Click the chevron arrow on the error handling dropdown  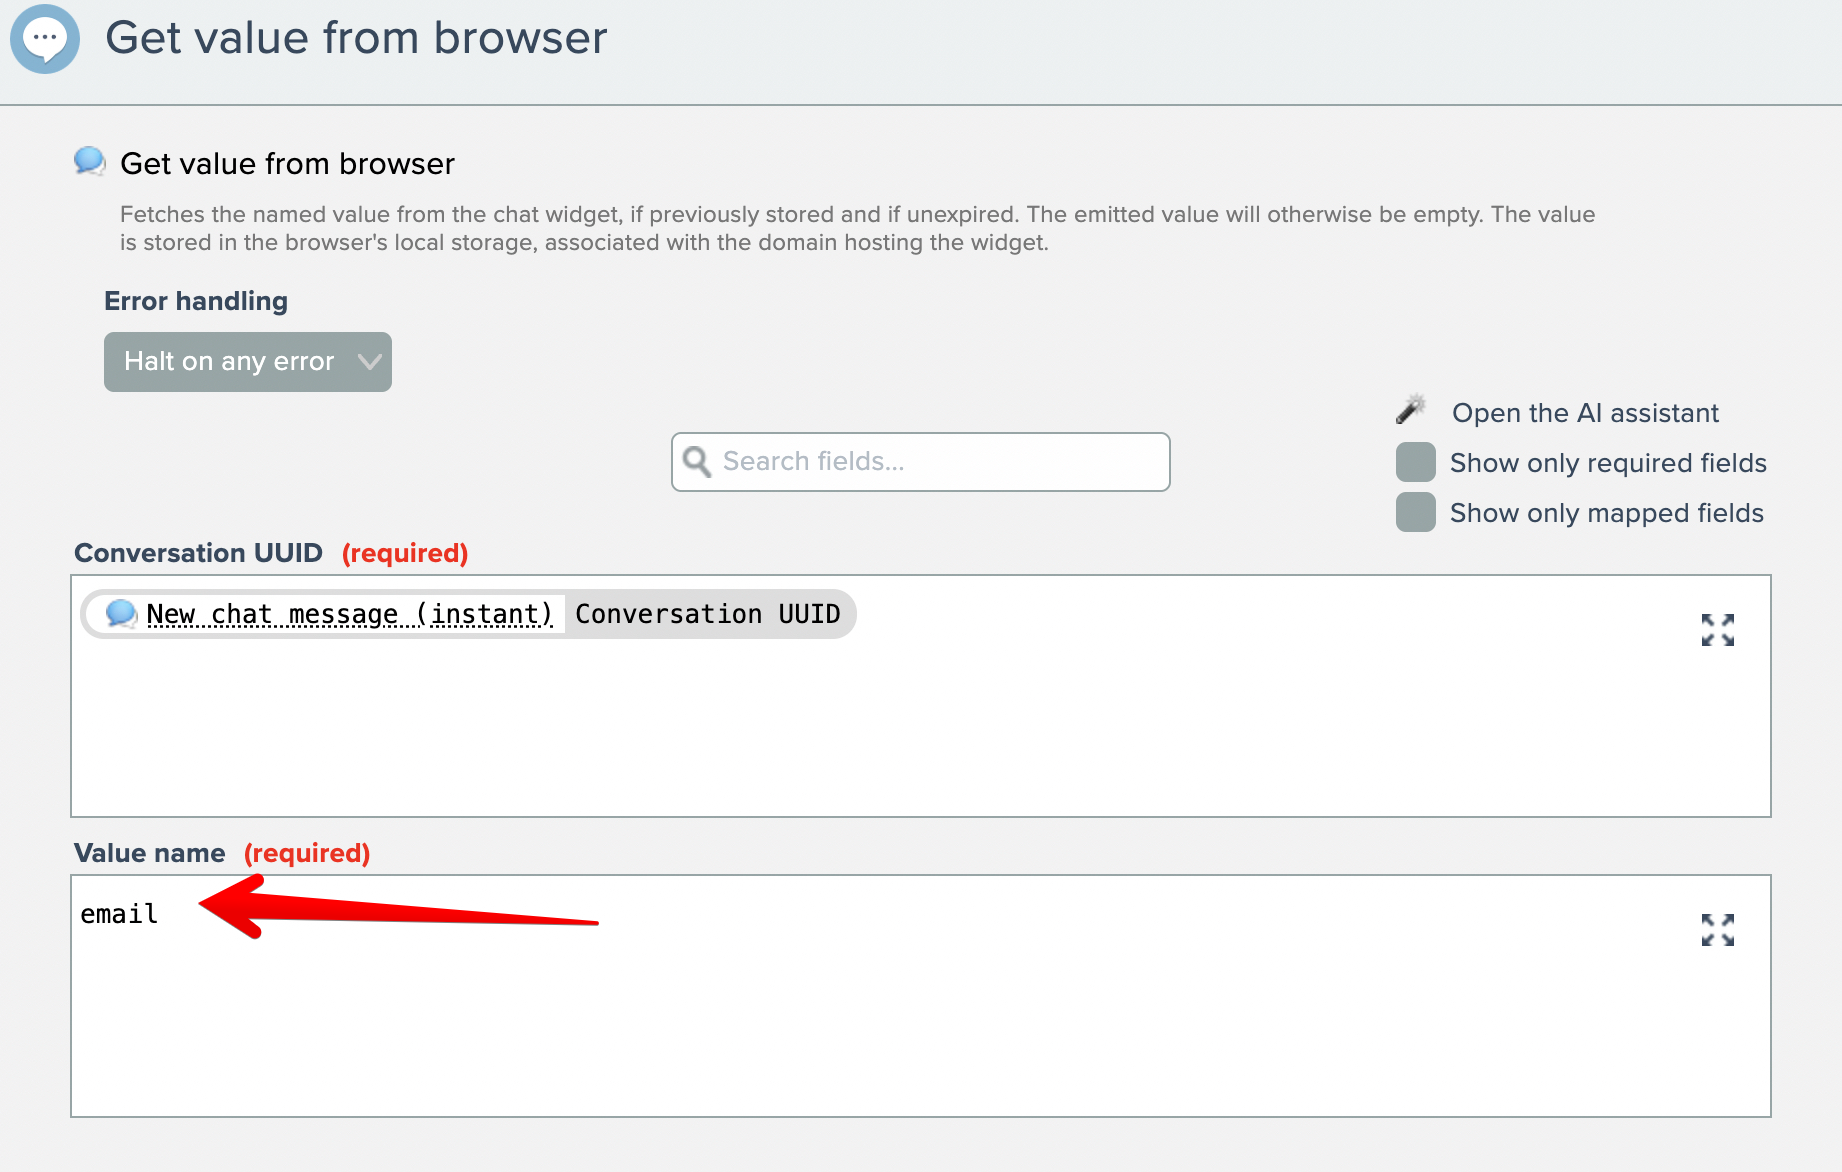(369, 362)
